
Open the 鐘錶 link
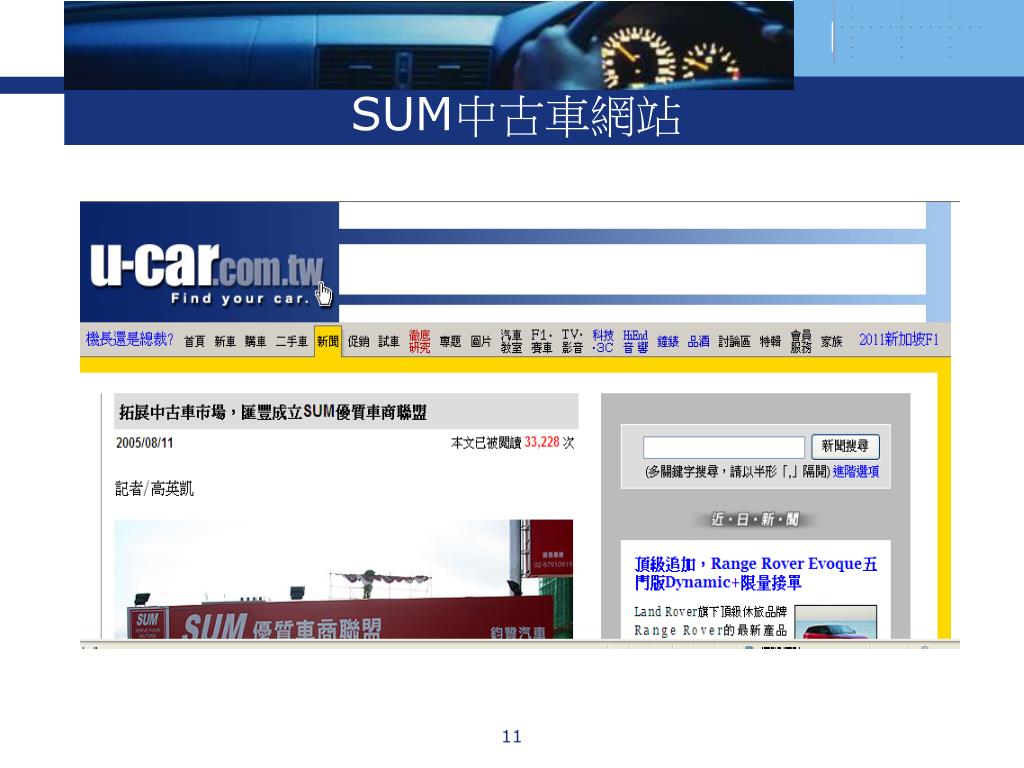pyautogui.click(x=667, y=342)
